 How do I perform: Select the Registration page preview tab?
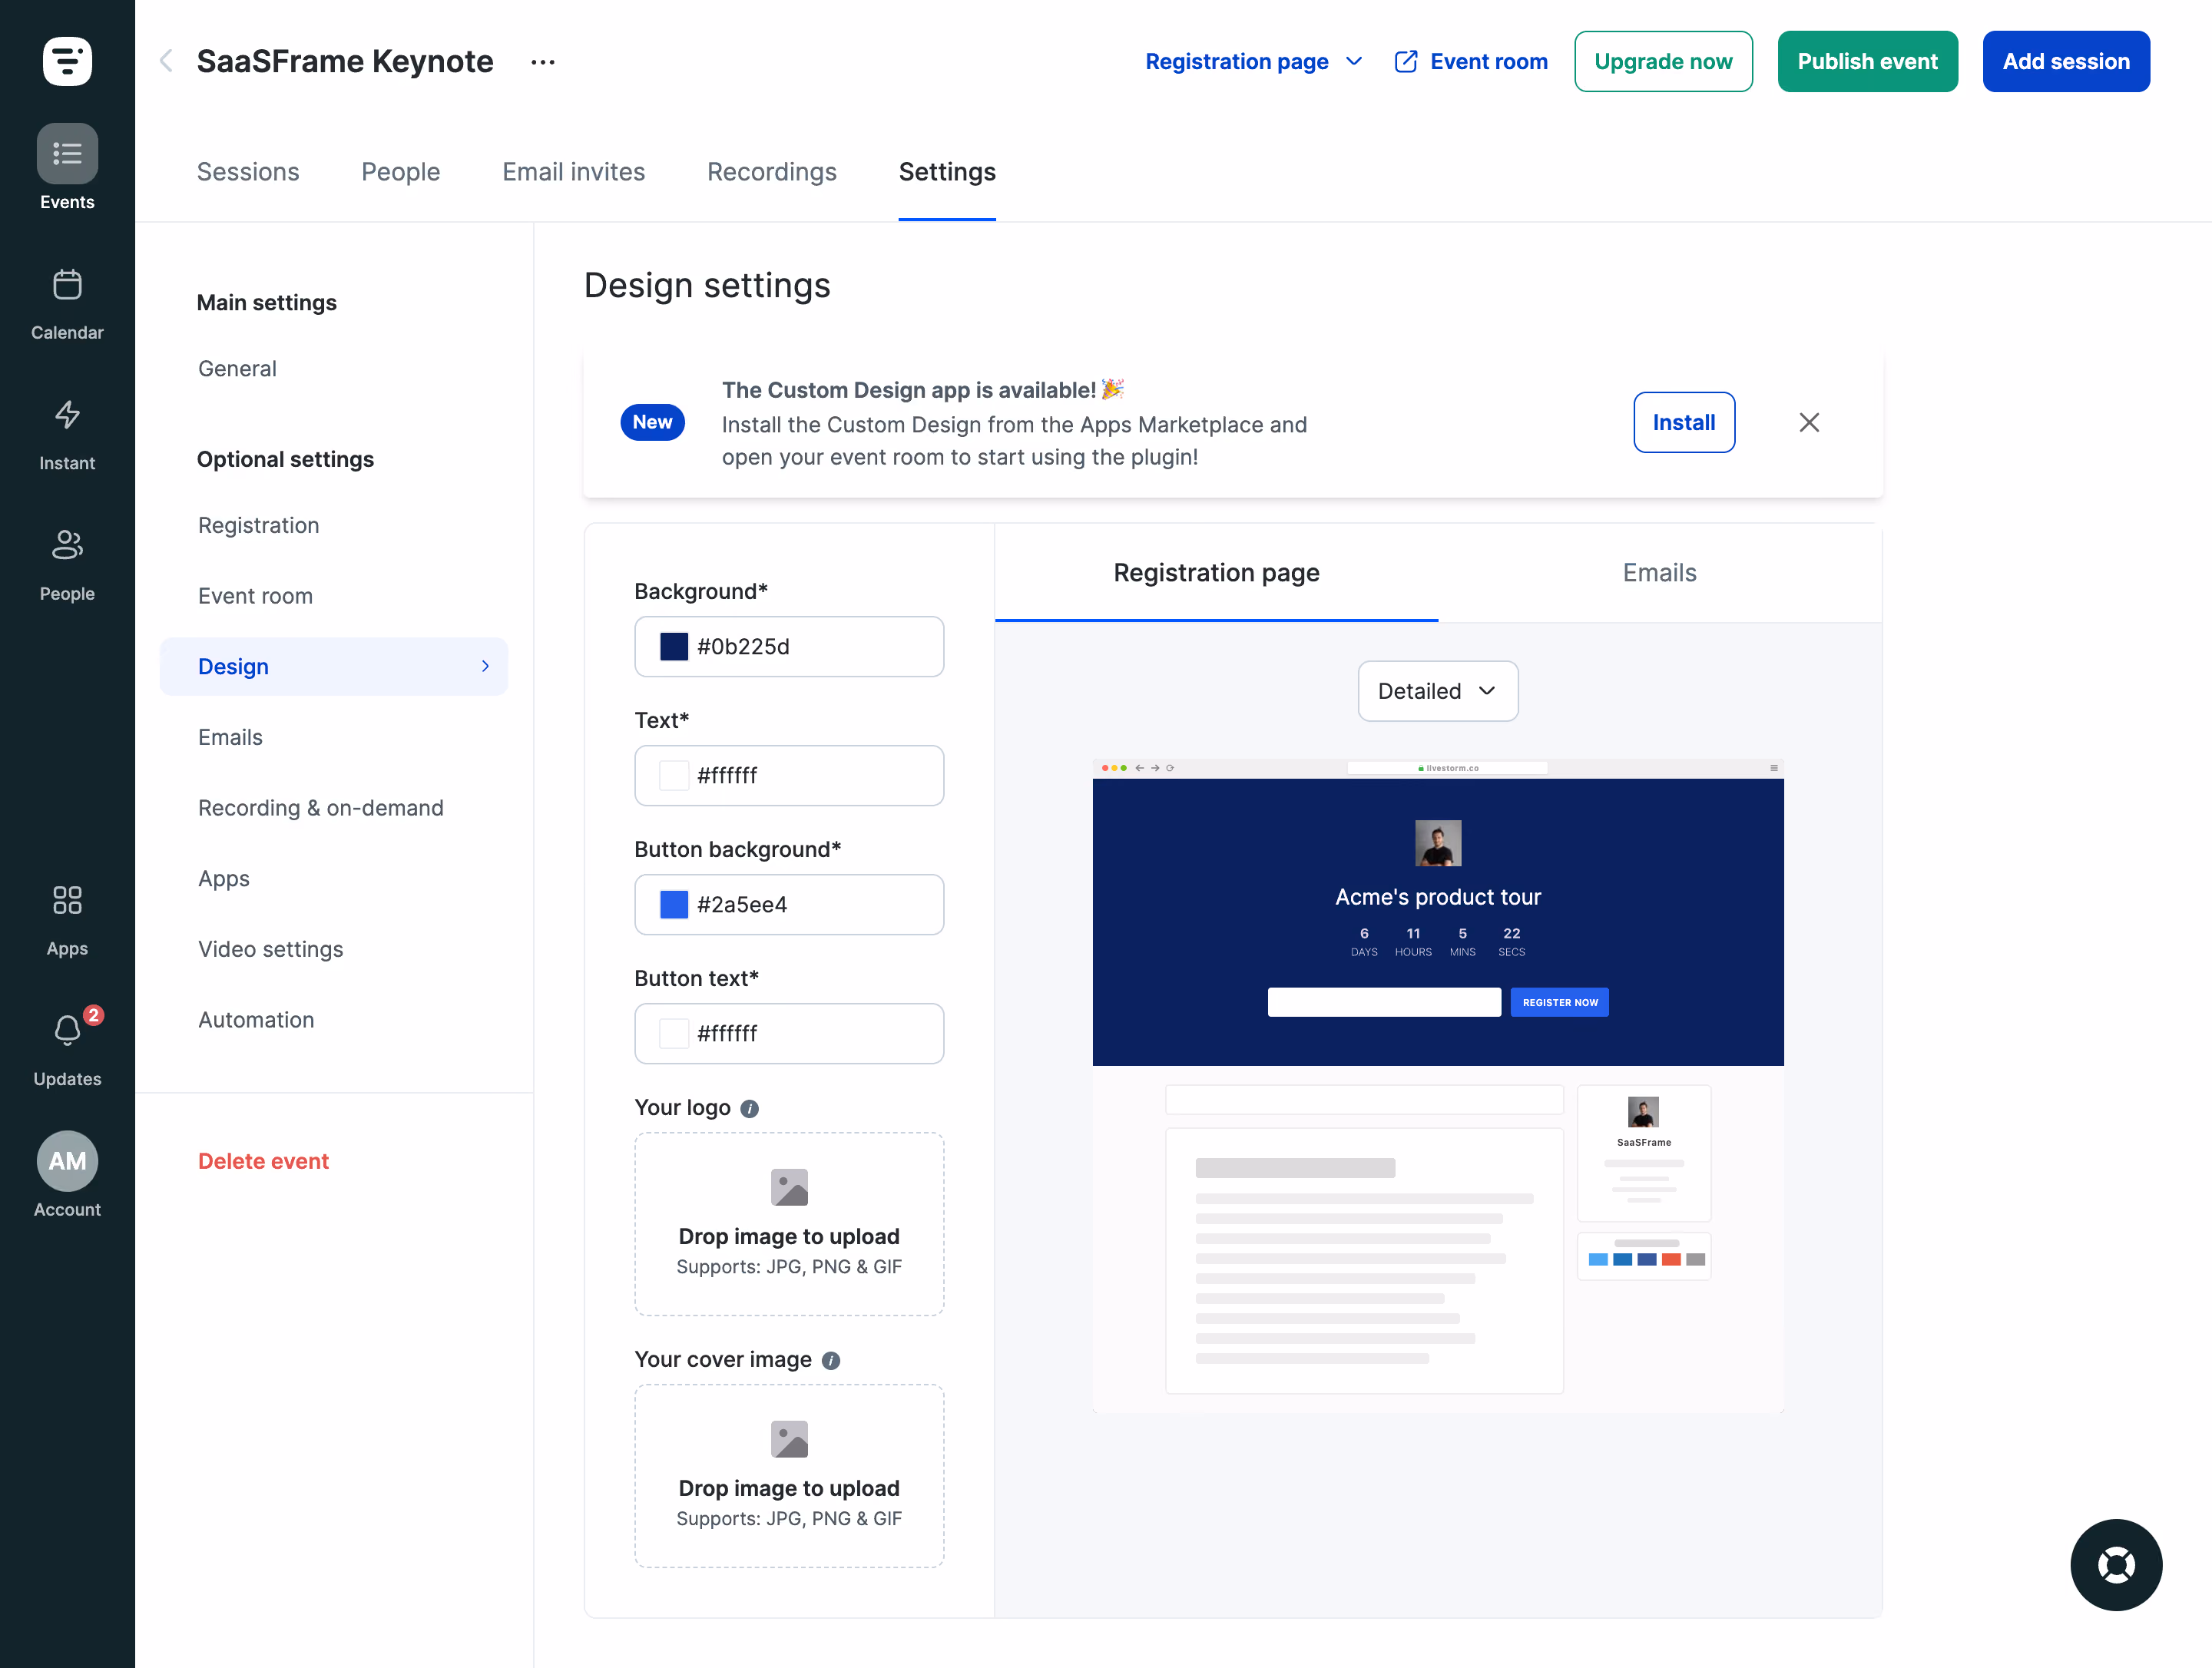tap(1217, 572)
